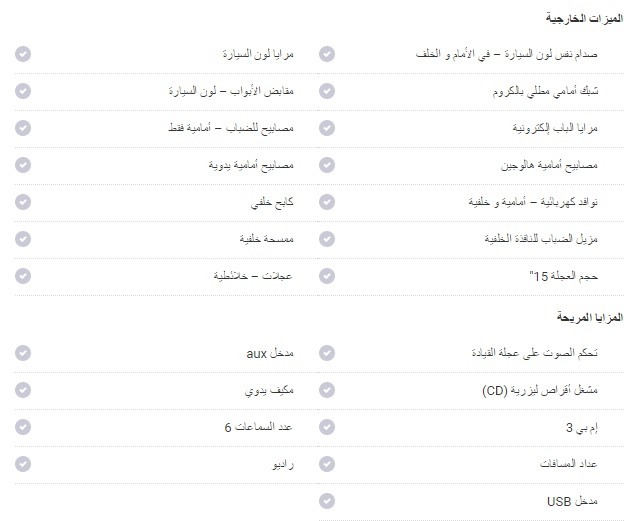
Task: Click the check icon for مشغل أقراص ليزرية (CD)
Action: coord(327,390)
